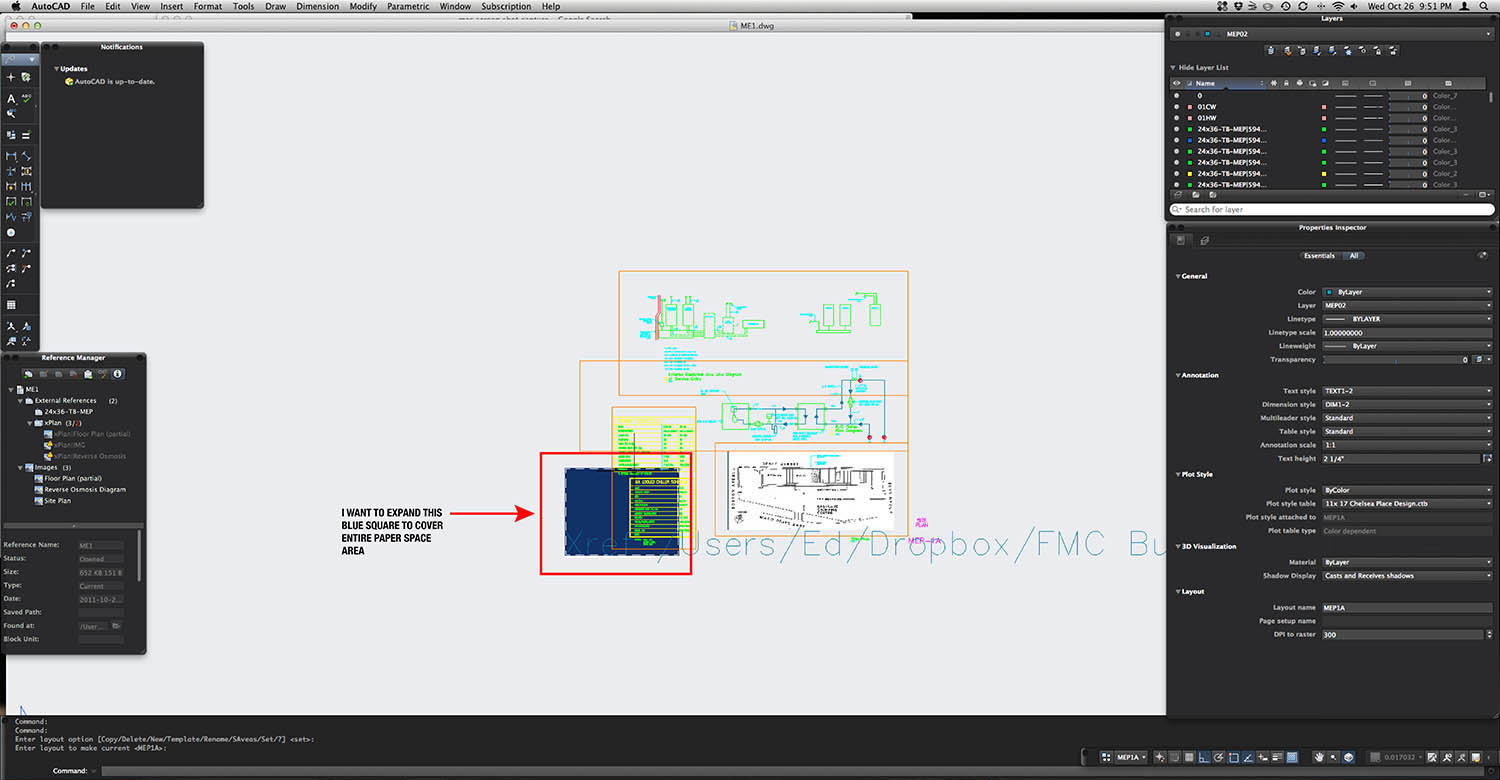This screenshot has width=1500, height=780.
Task: Open the Attach Reference icon in Reference Manager
Action: point(27,373)
